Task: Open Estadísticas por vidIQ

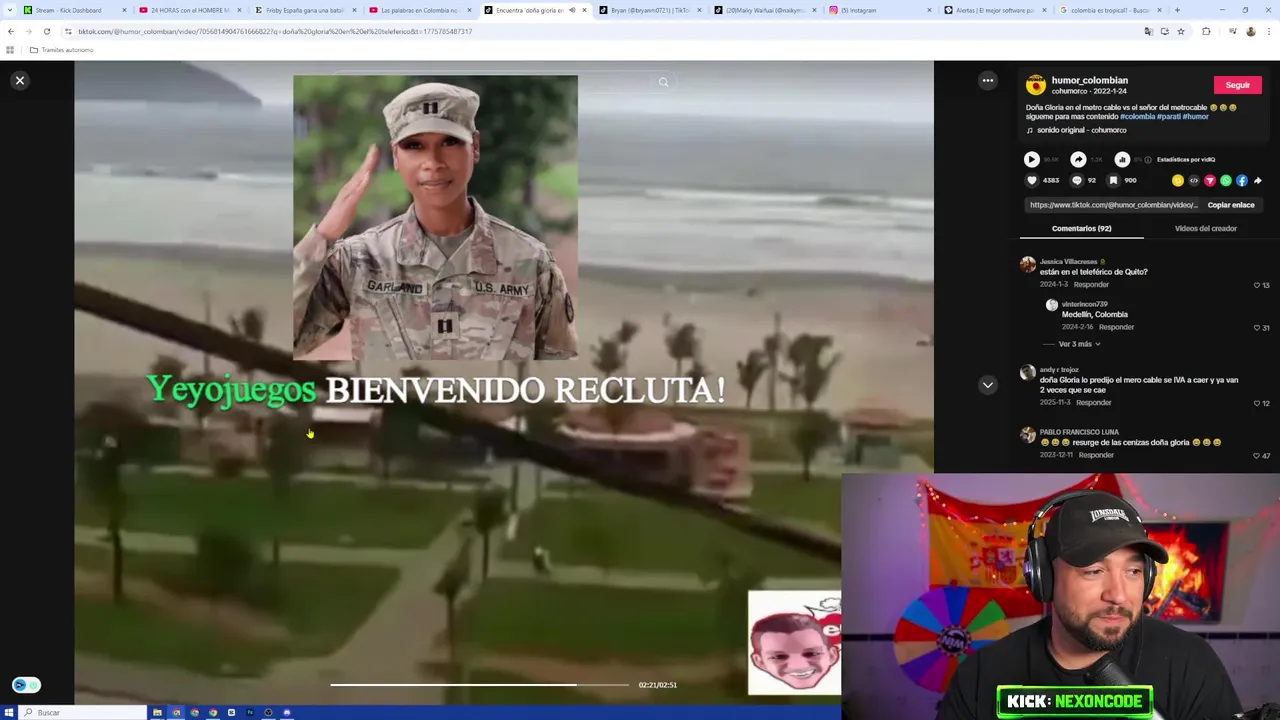Action: [x=1186, y=159]
